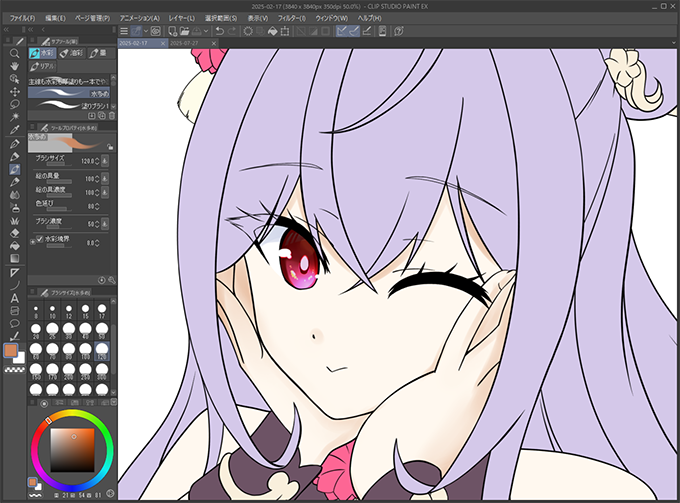
Task: Choose 塗りブラシ1 brush in list
Action: pyautogui.click(x=69, y=105)
